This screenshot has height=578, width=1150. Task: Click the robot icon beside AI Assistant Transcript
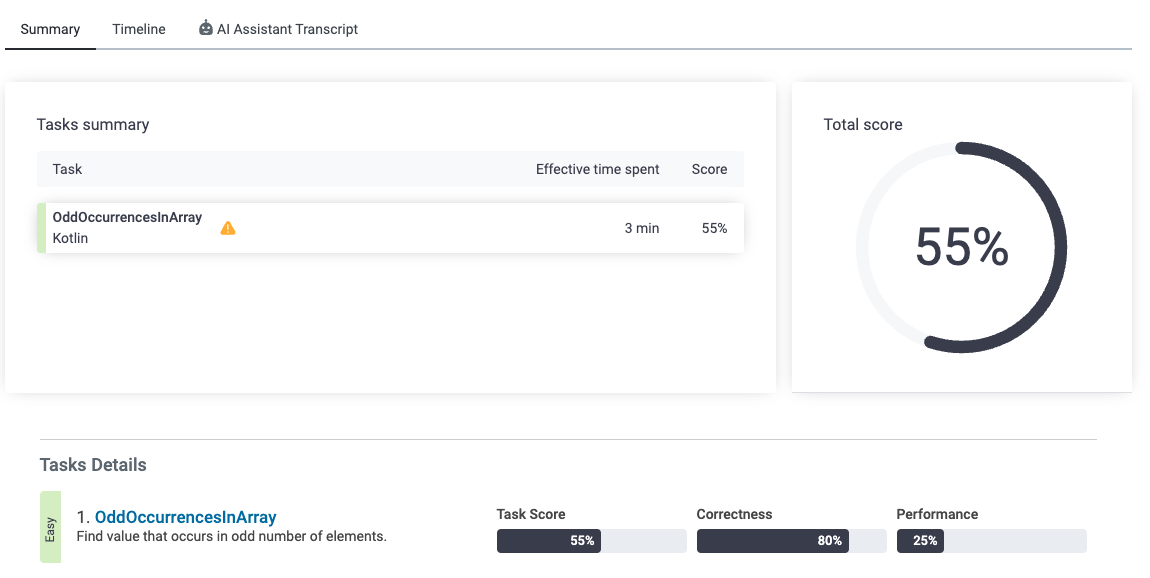(x=206, y=28)
